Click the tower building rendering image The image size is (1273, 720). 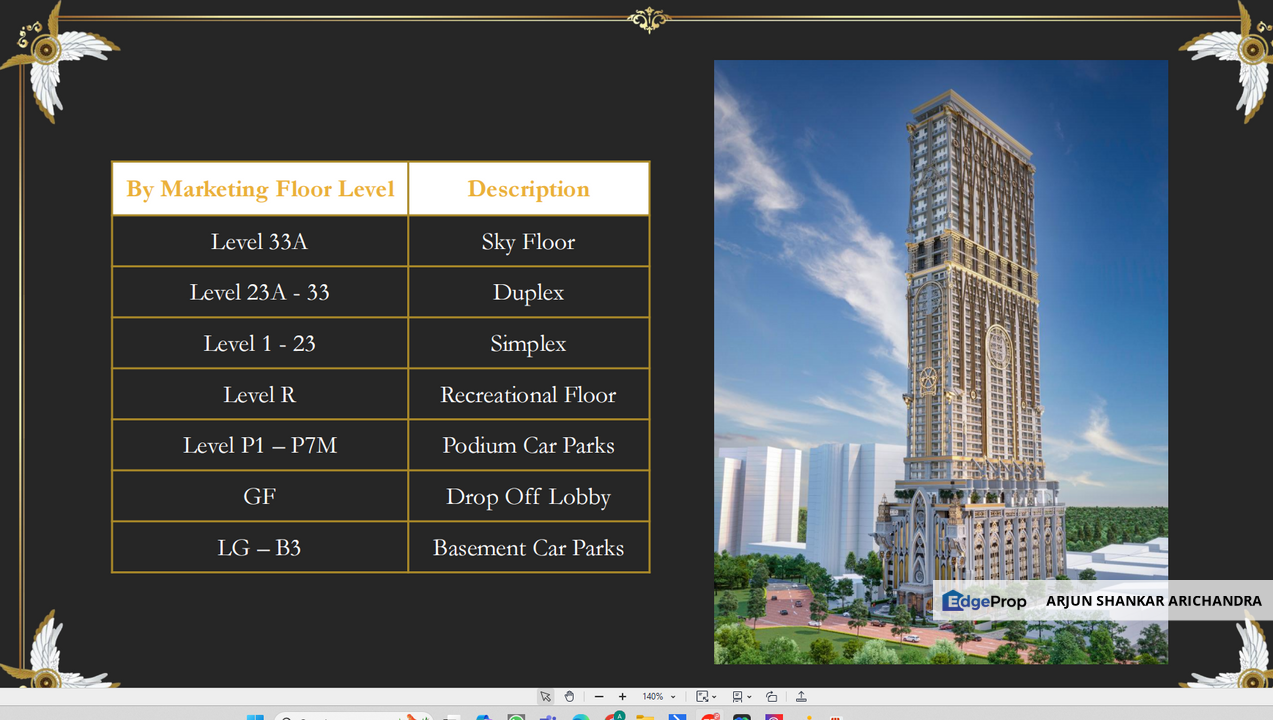(x=940, y=330)
